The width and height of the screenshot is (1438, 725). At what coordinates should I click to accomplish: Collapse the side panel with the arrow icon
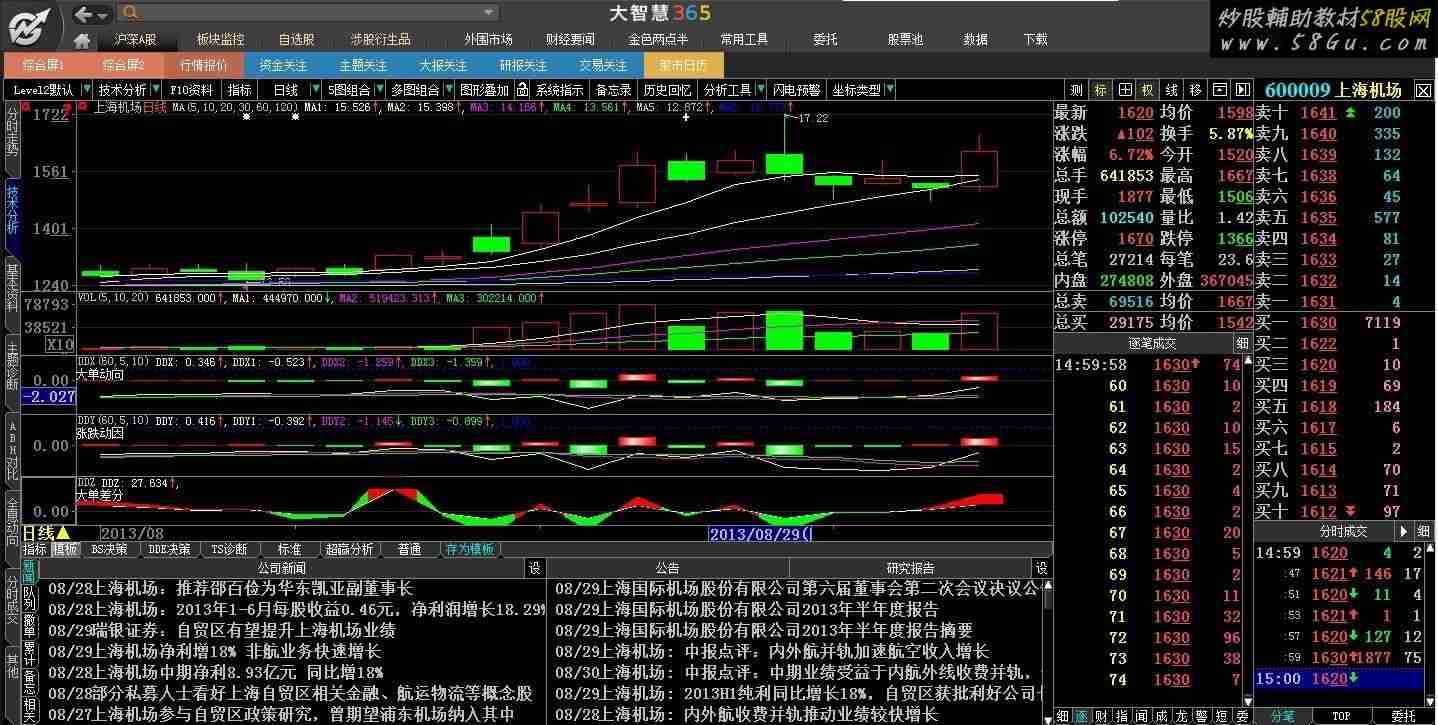[x=1242, y=90]
